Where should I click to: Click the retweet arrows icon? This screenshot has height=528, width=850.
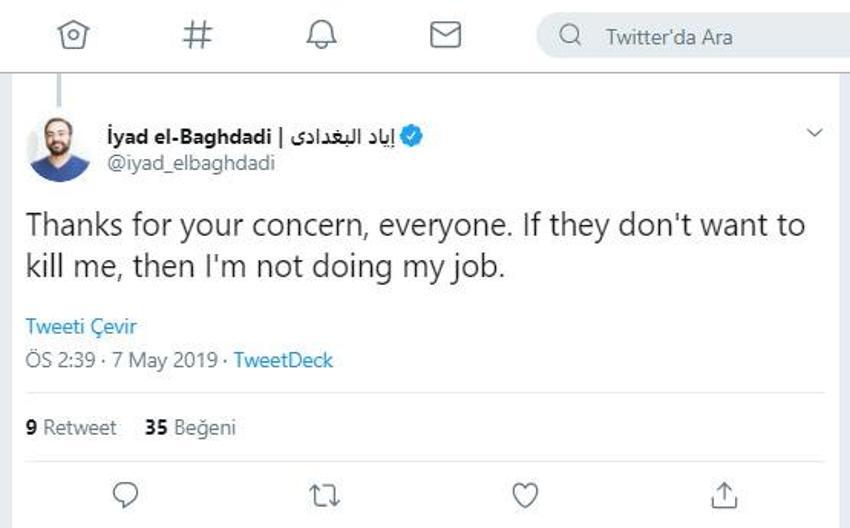point(325,495)
